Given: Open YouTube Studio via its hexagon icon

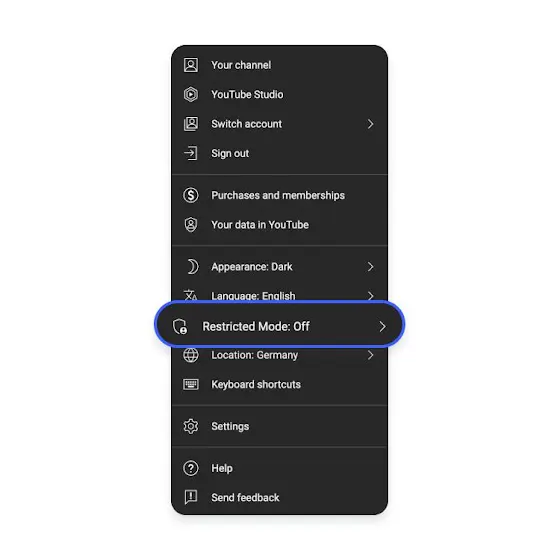Looking at the screenshot, I should coord(191,95).
